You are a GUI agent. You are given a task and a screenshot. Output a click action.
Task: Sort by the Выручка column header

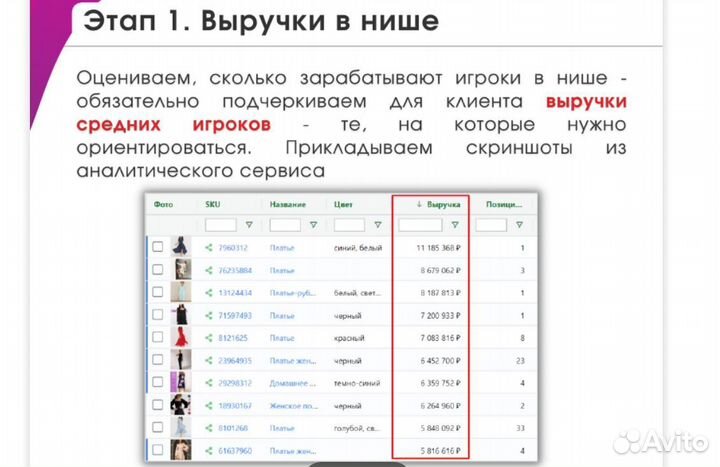(x=443, y=204)
